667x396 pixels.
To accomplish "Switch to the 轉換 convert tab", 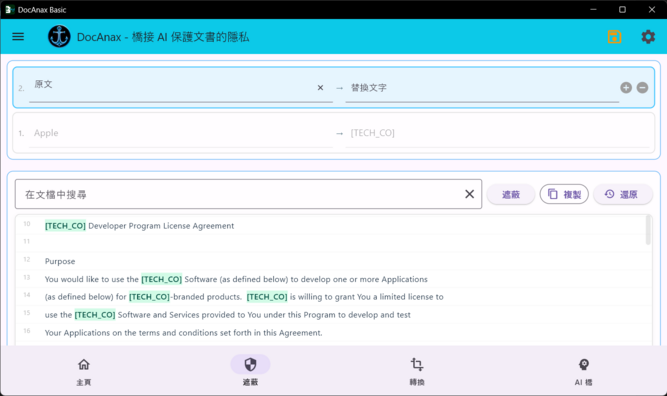I will point(417,371).
